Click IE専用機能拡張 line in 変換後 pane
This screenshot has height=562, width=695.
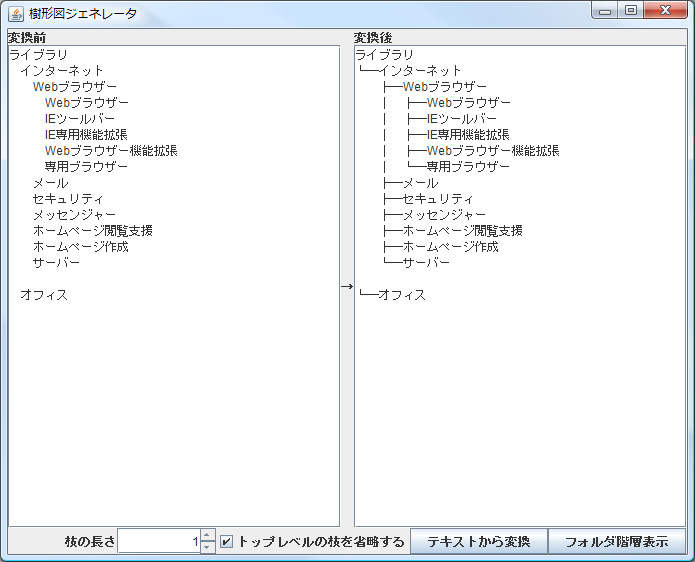point(468,135)
